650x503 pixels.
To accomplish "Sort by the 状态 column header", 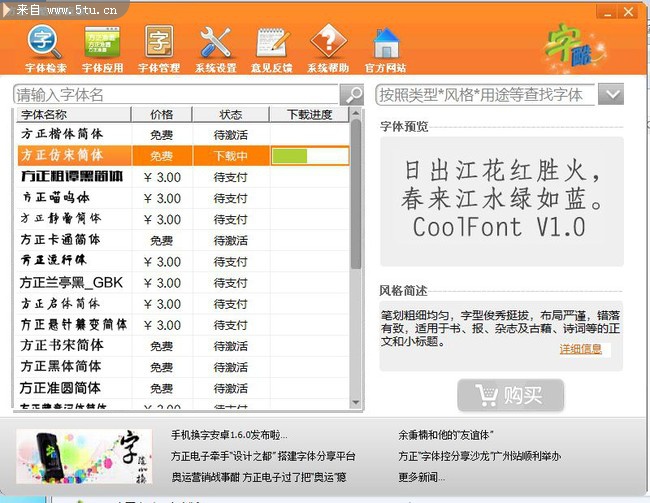I will 230,115.
